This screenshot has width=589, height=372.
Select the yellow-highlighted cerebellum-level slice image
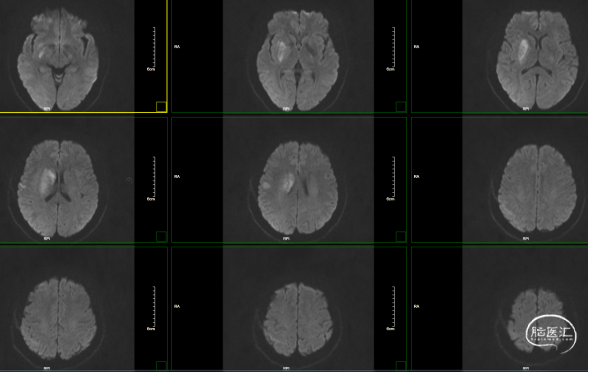point(58,58)
